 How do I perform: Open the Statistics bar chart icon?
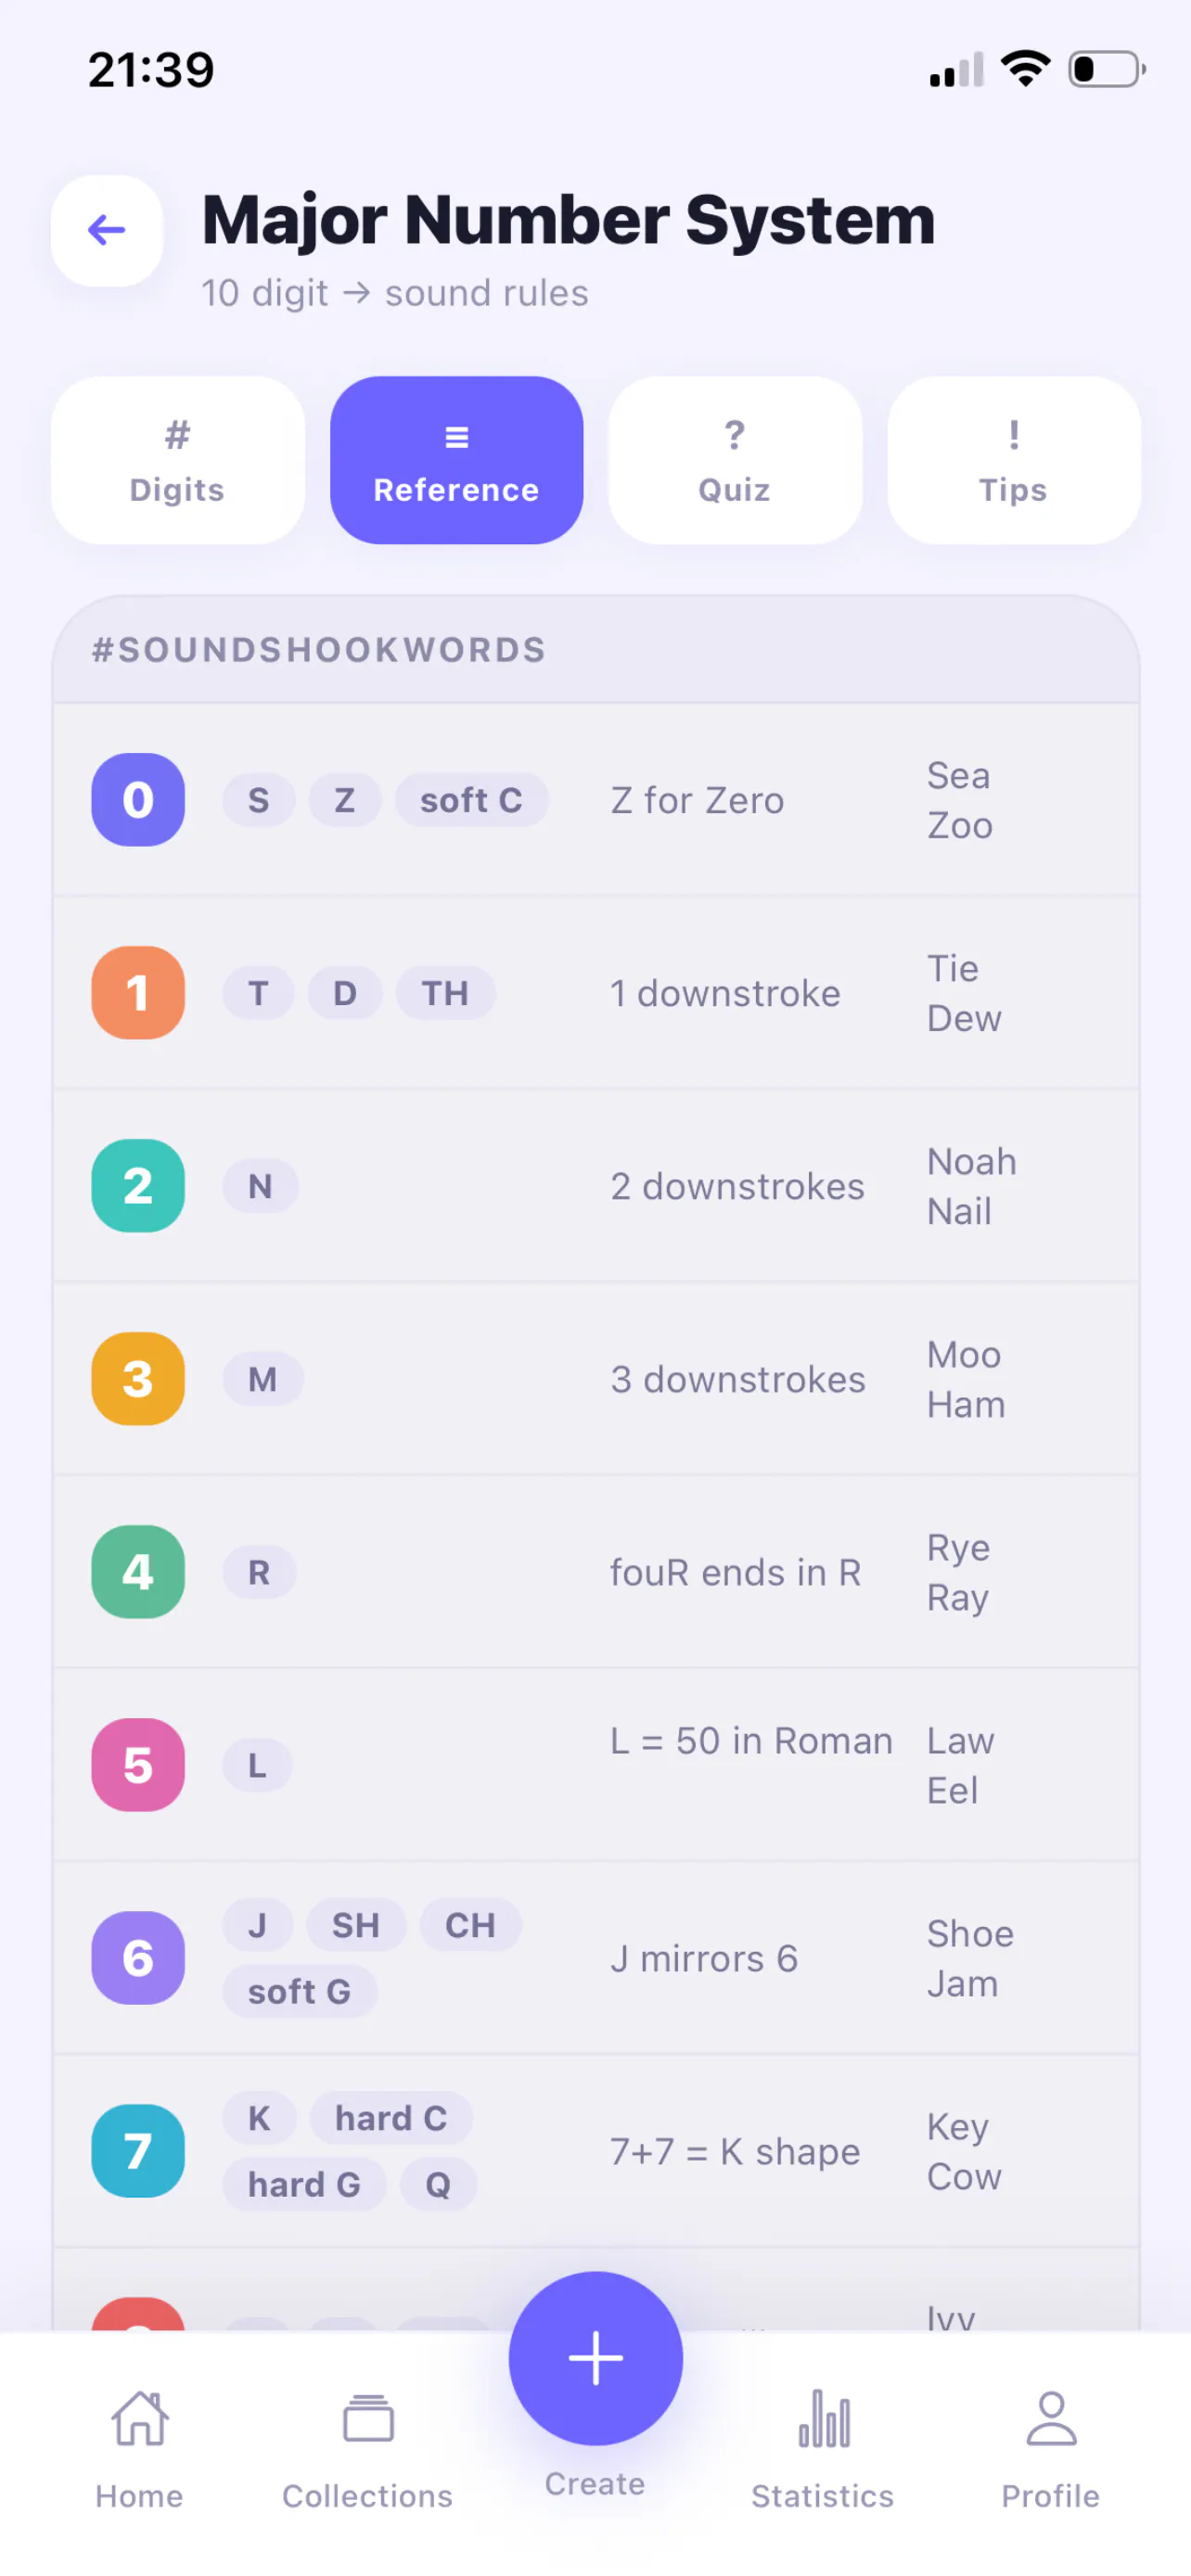point(823,2418)
